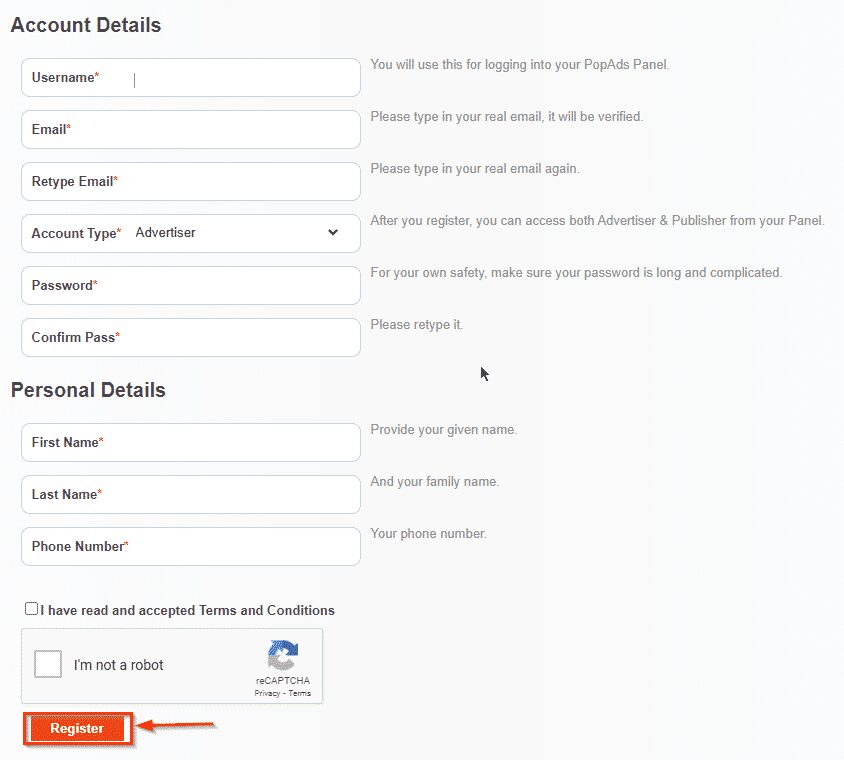Click the reCAPTCHA logo icon
This screenshot has width=844, height=760.
coord(282,656)
